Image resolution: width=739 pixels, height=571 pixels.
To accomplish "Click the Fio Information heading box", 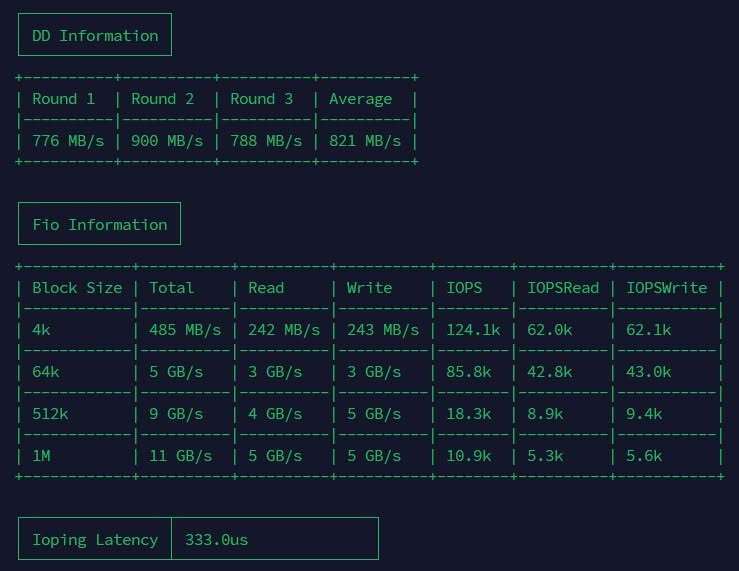I will click(99, 224).
